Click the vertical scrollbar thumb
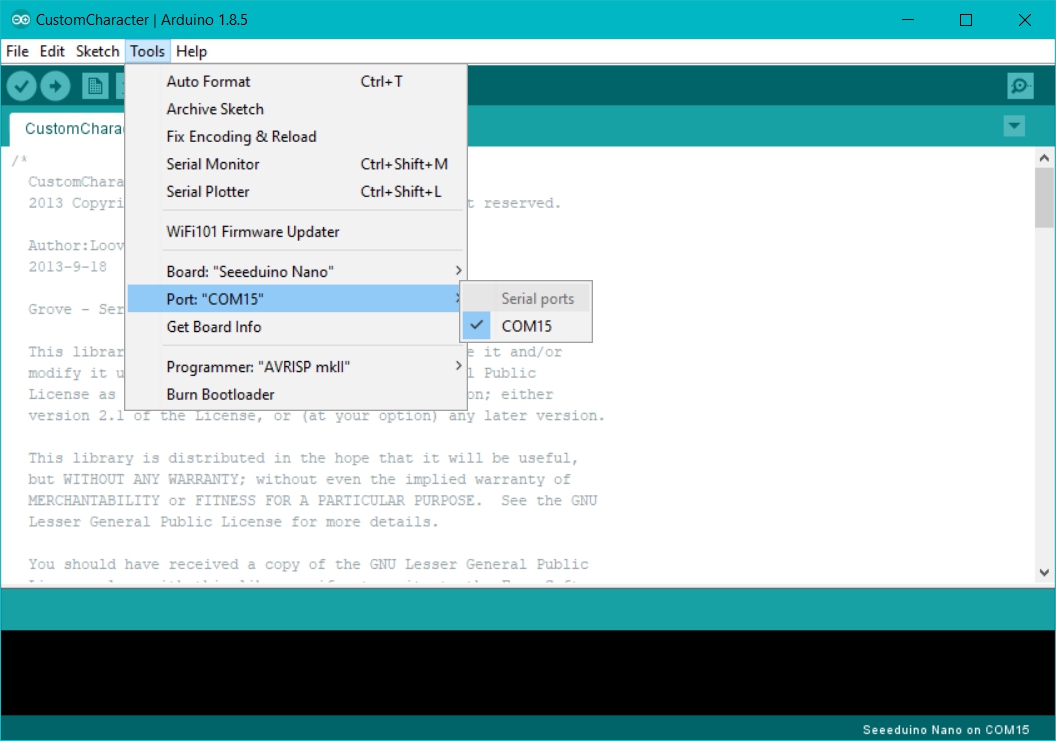The width and height of the screenshot is (1056, 741). click(1044, 197)
